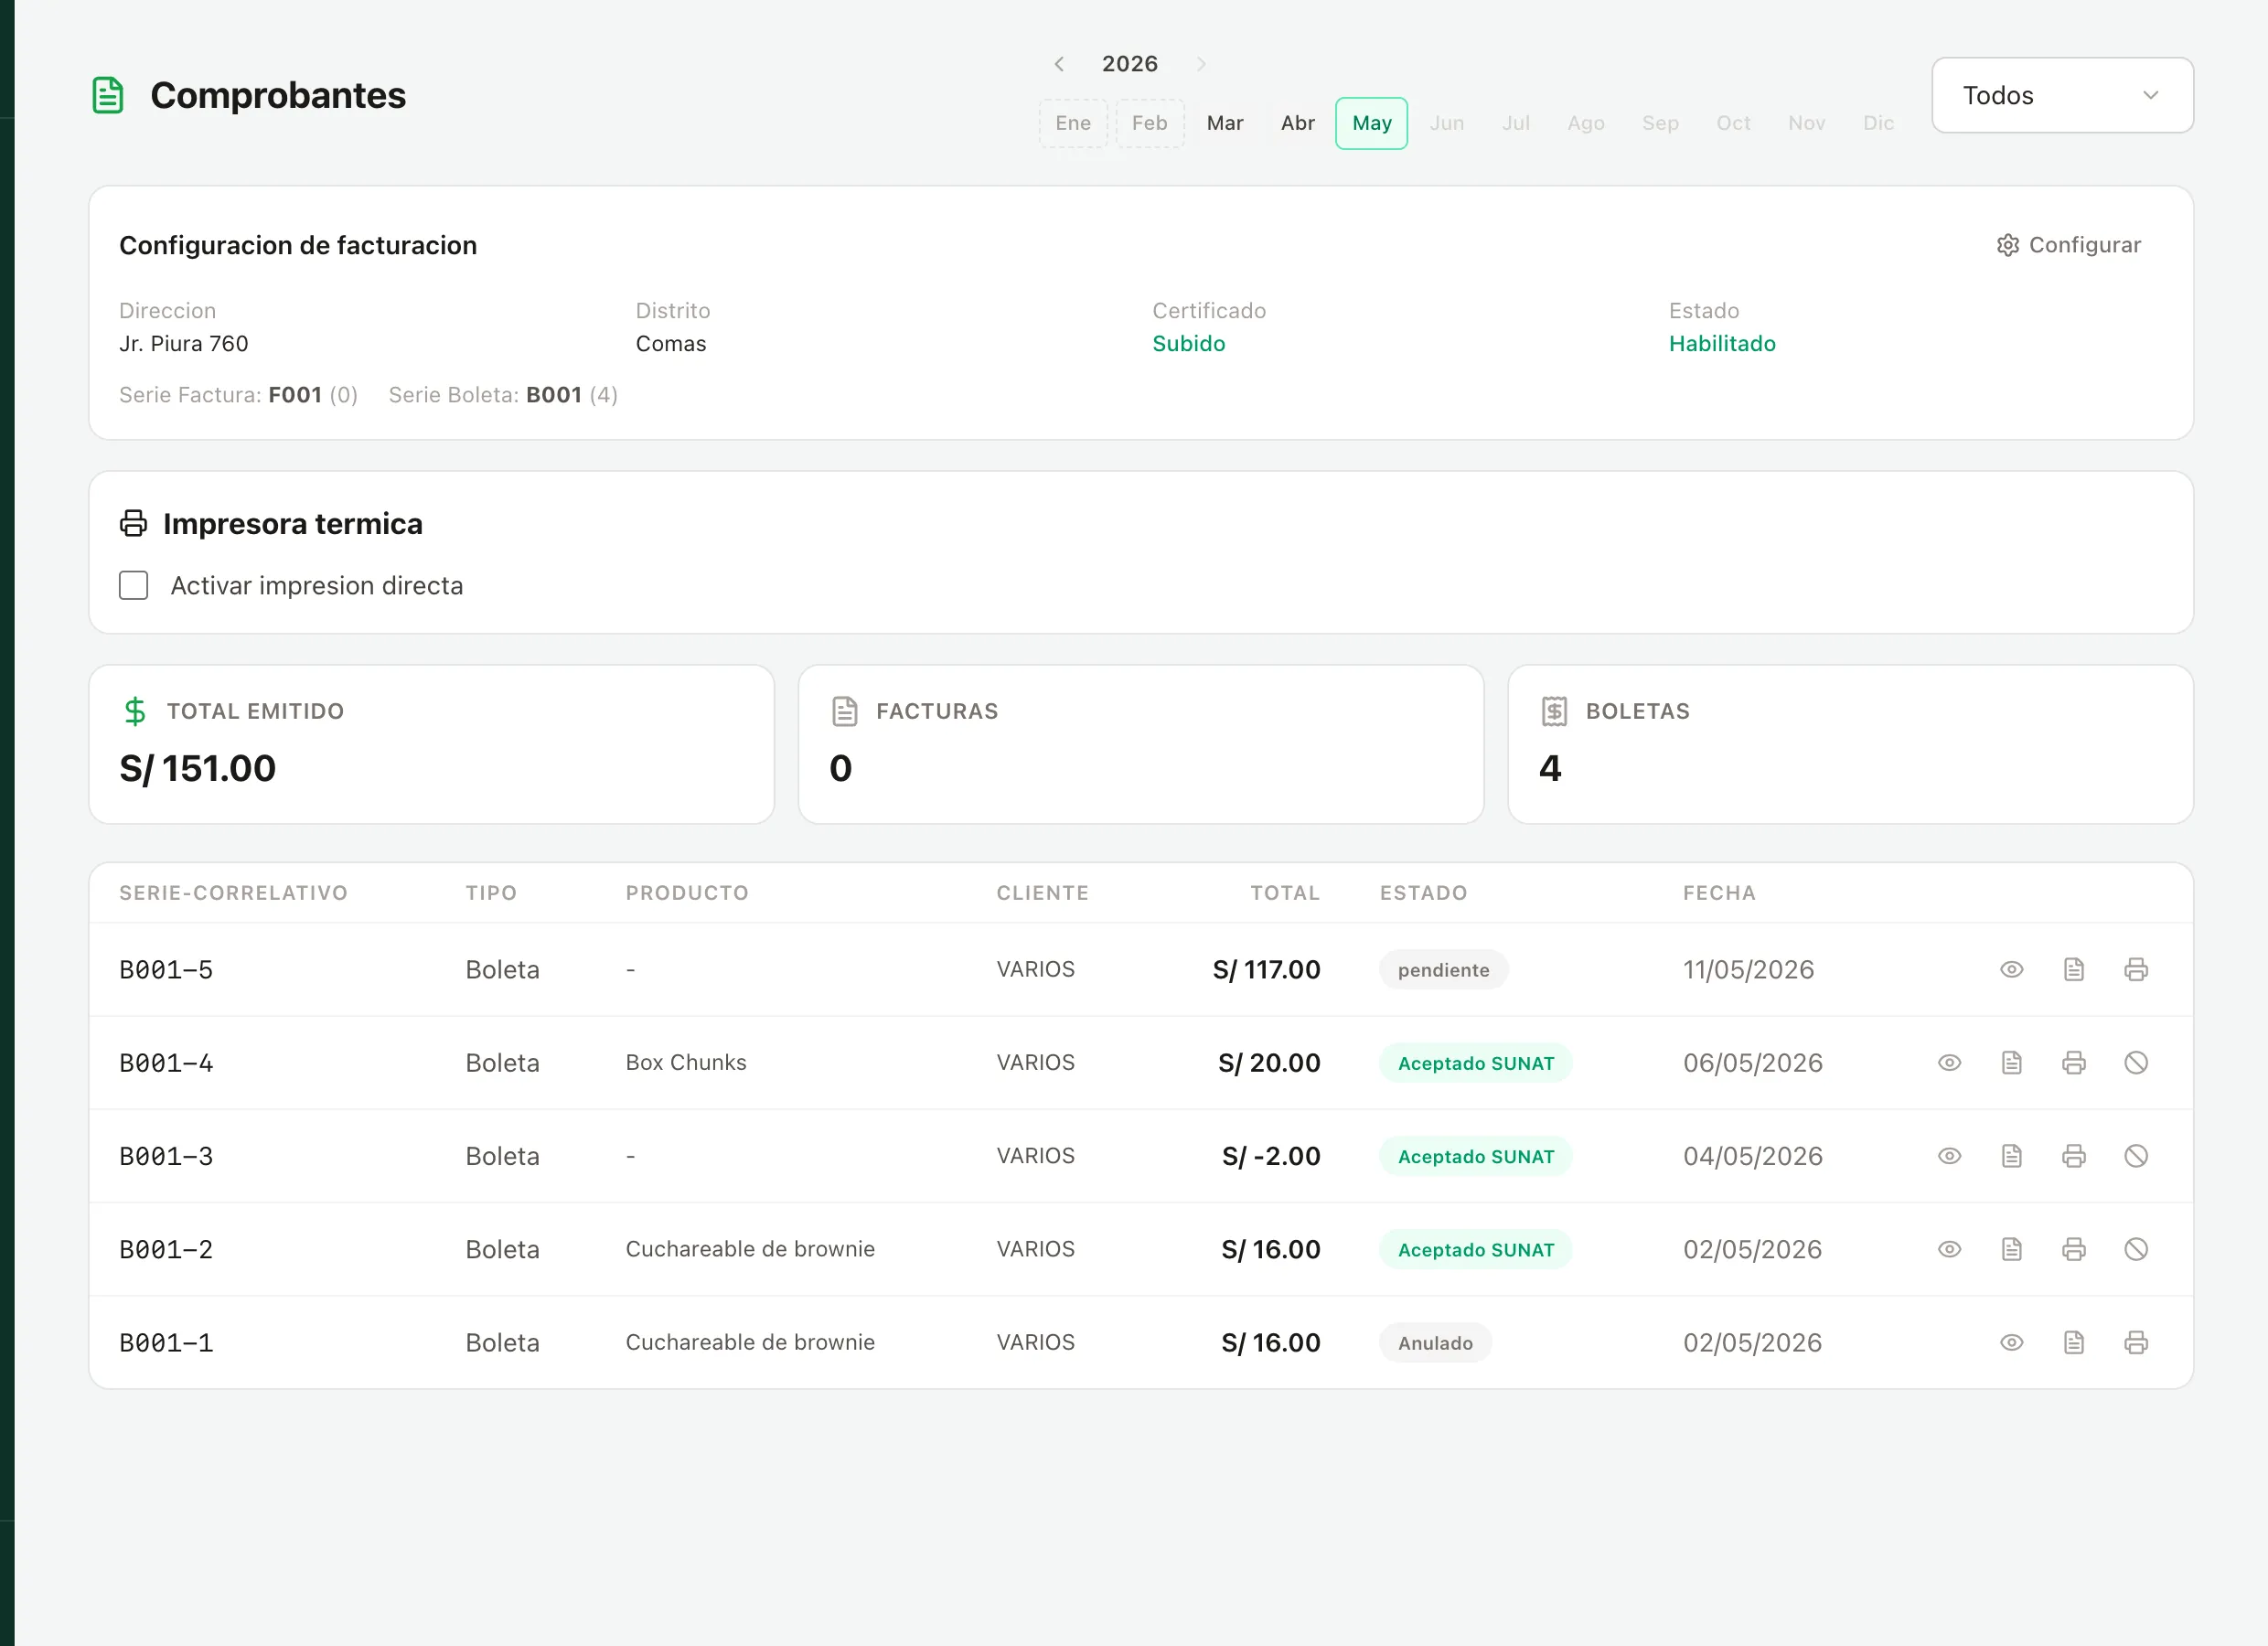Void boleta B001-2 with cancel icon

[2135, 1249]
